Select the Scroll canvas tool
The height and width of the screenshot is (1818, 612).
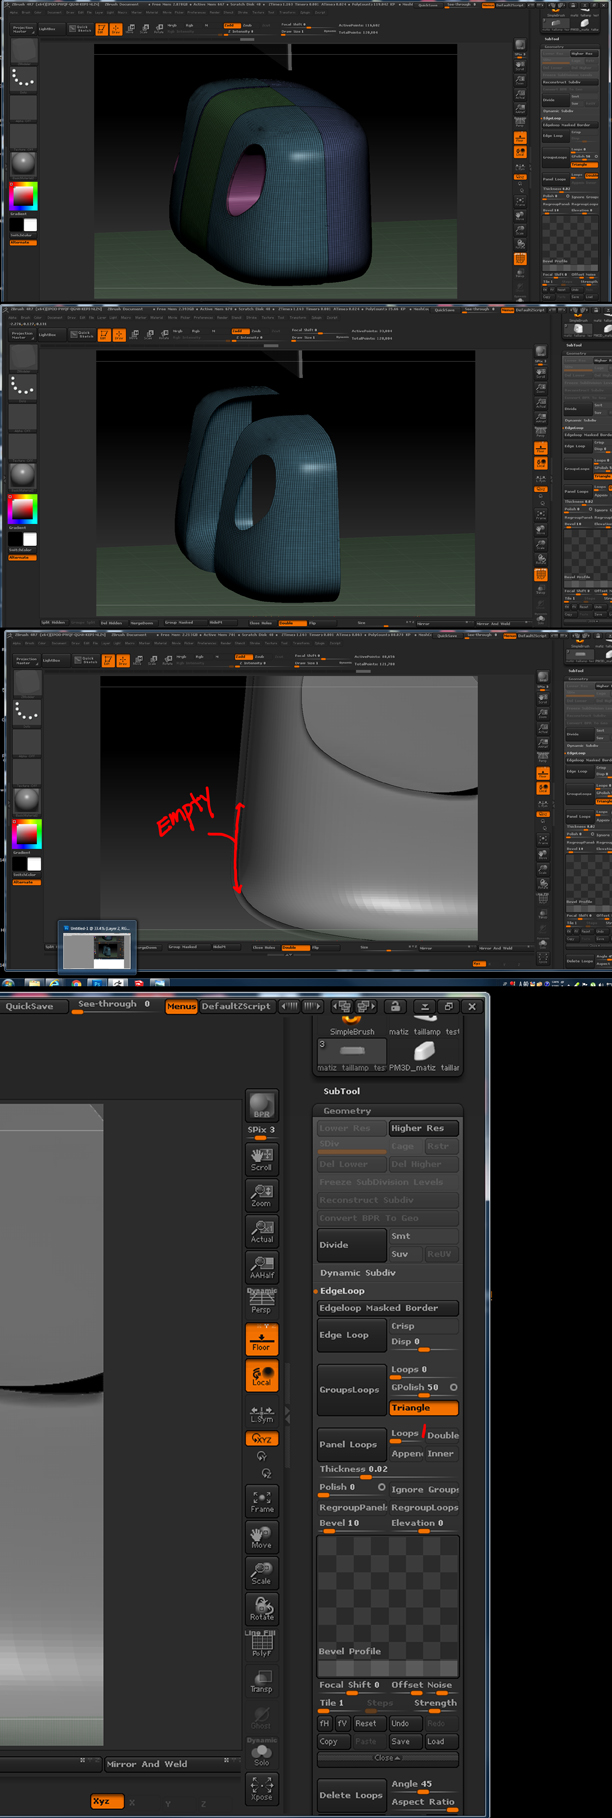tap(262, 1159)
